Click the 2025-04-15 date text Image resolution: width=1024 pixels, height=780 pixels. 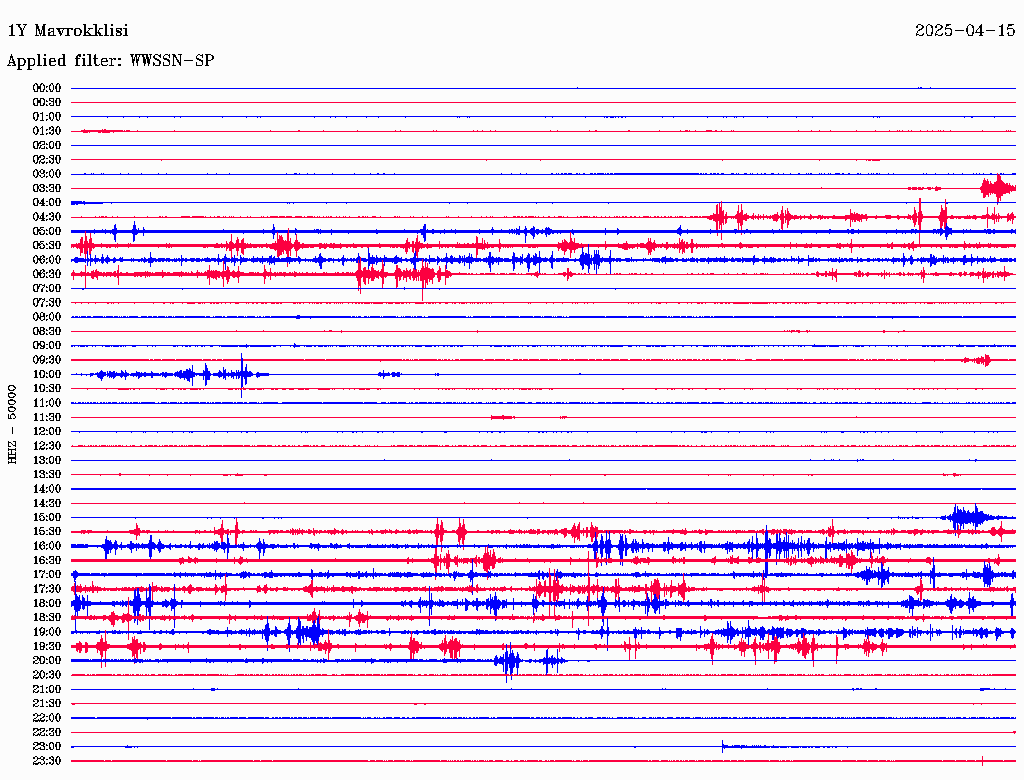(x=965, y=31)
